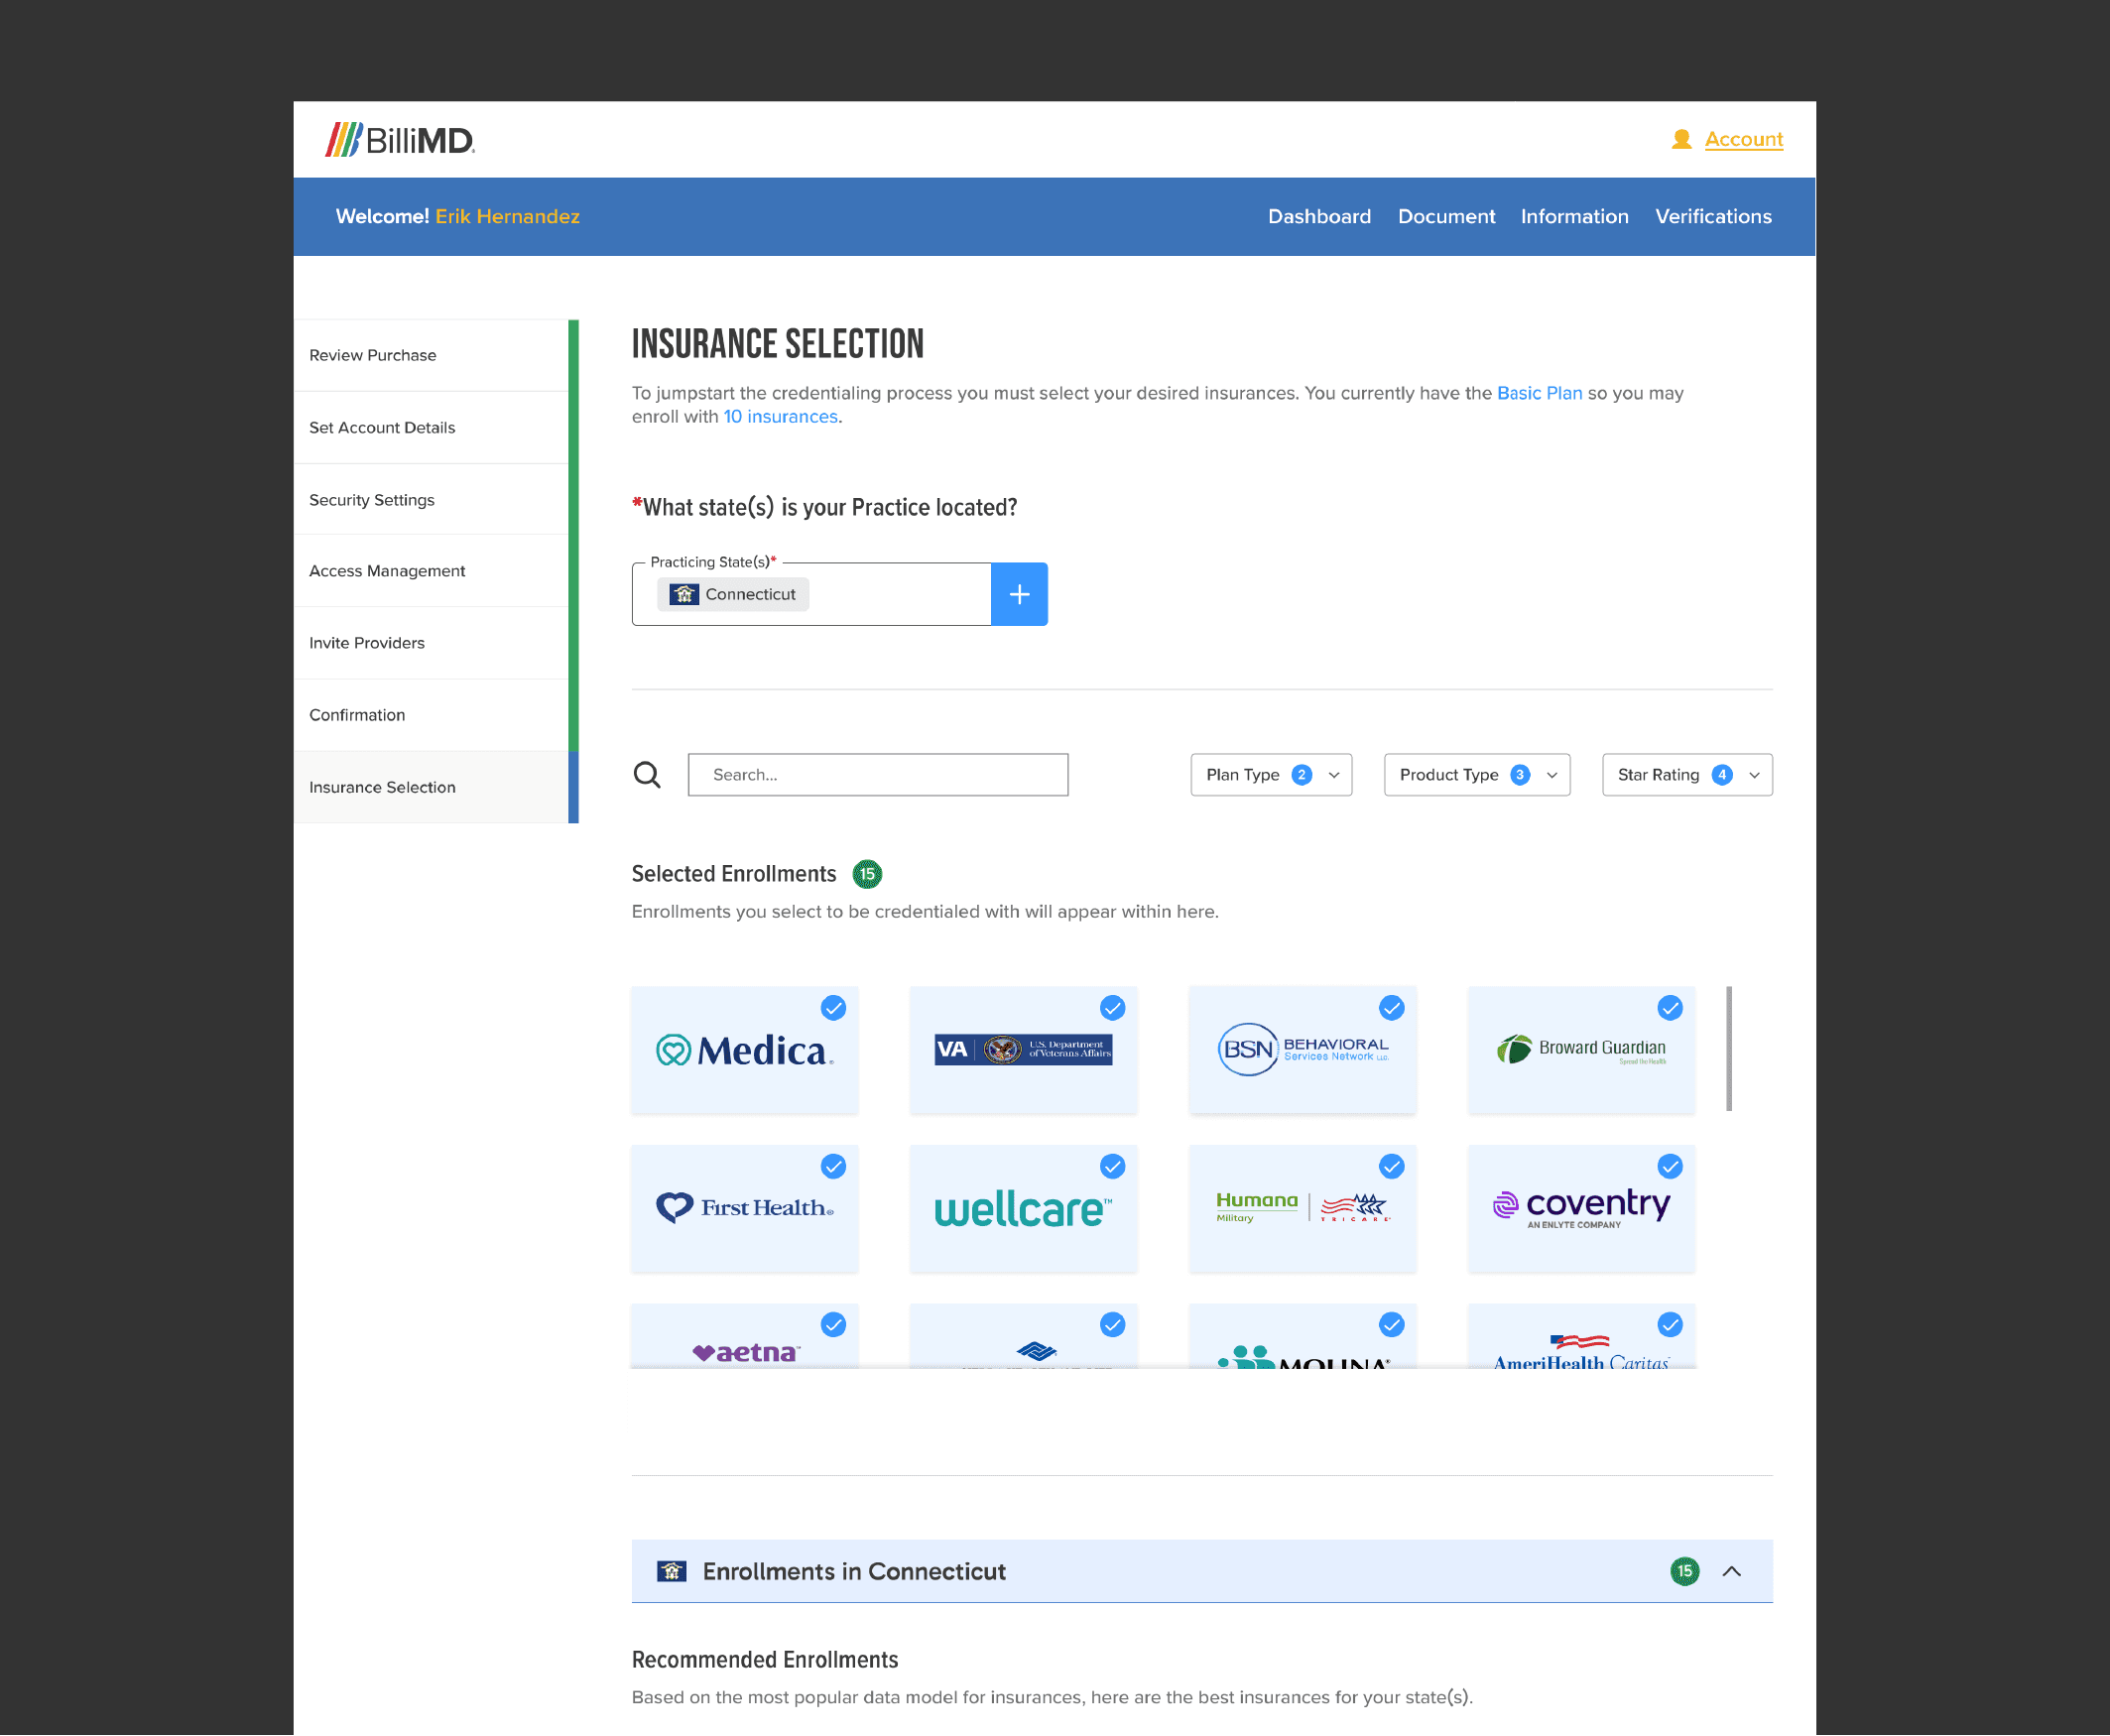The width and height of the screenshot is (2110, 1736).
Task: Open the Product Type filter dropdown
Action: pyautogui.click(x=1476, y=775)
